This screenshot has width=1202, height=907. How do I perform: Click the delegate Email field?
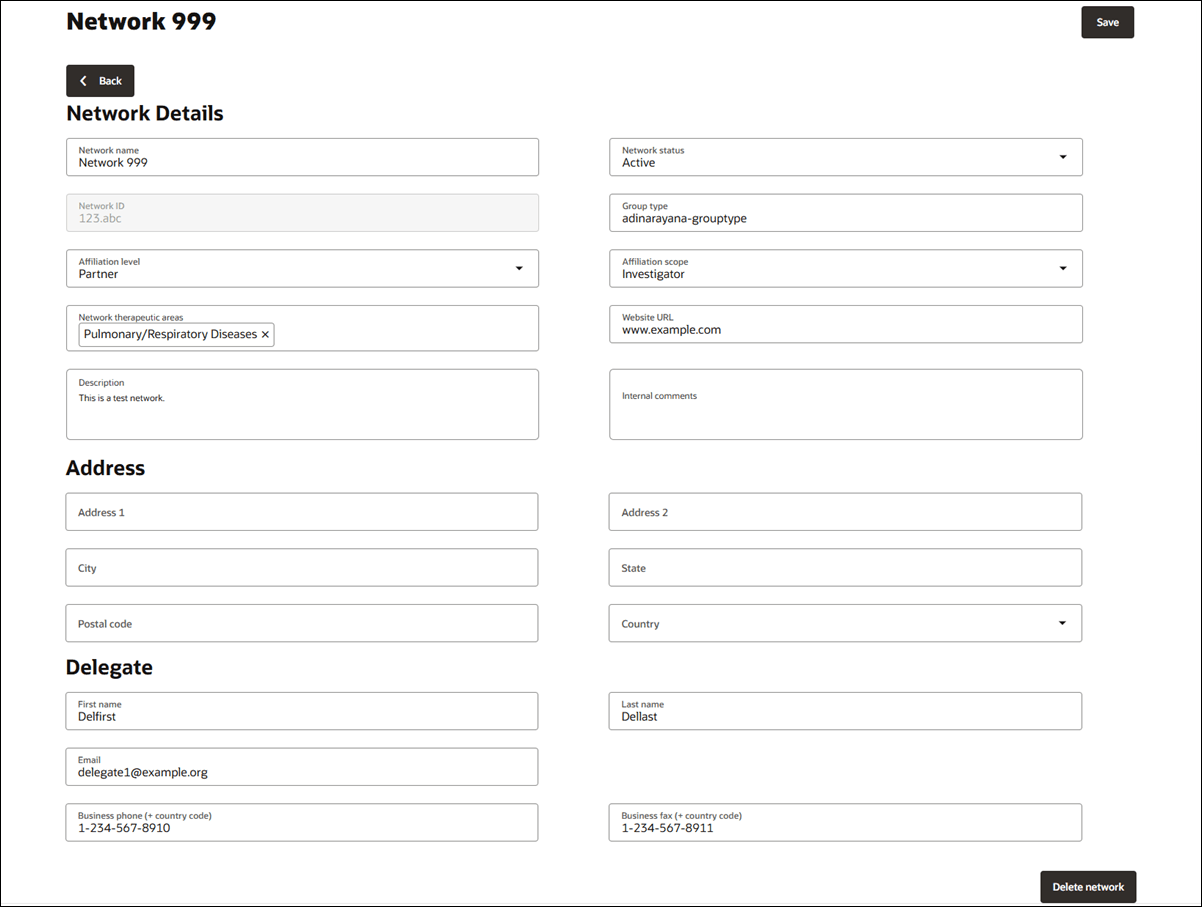(300, 766)
